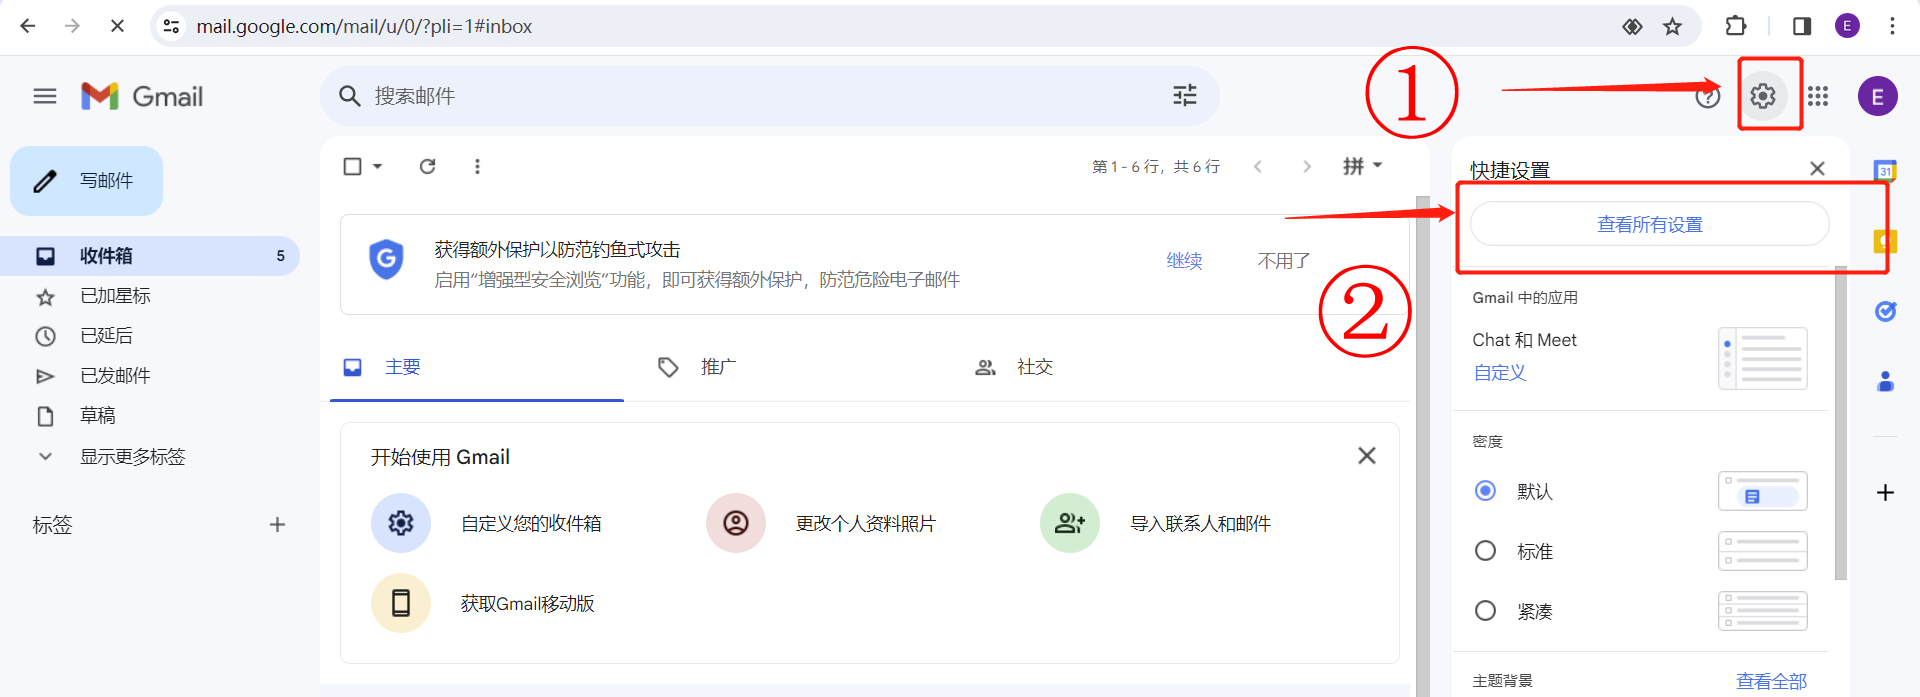Switch to the 推广 tab

click(x=696, y=367)
